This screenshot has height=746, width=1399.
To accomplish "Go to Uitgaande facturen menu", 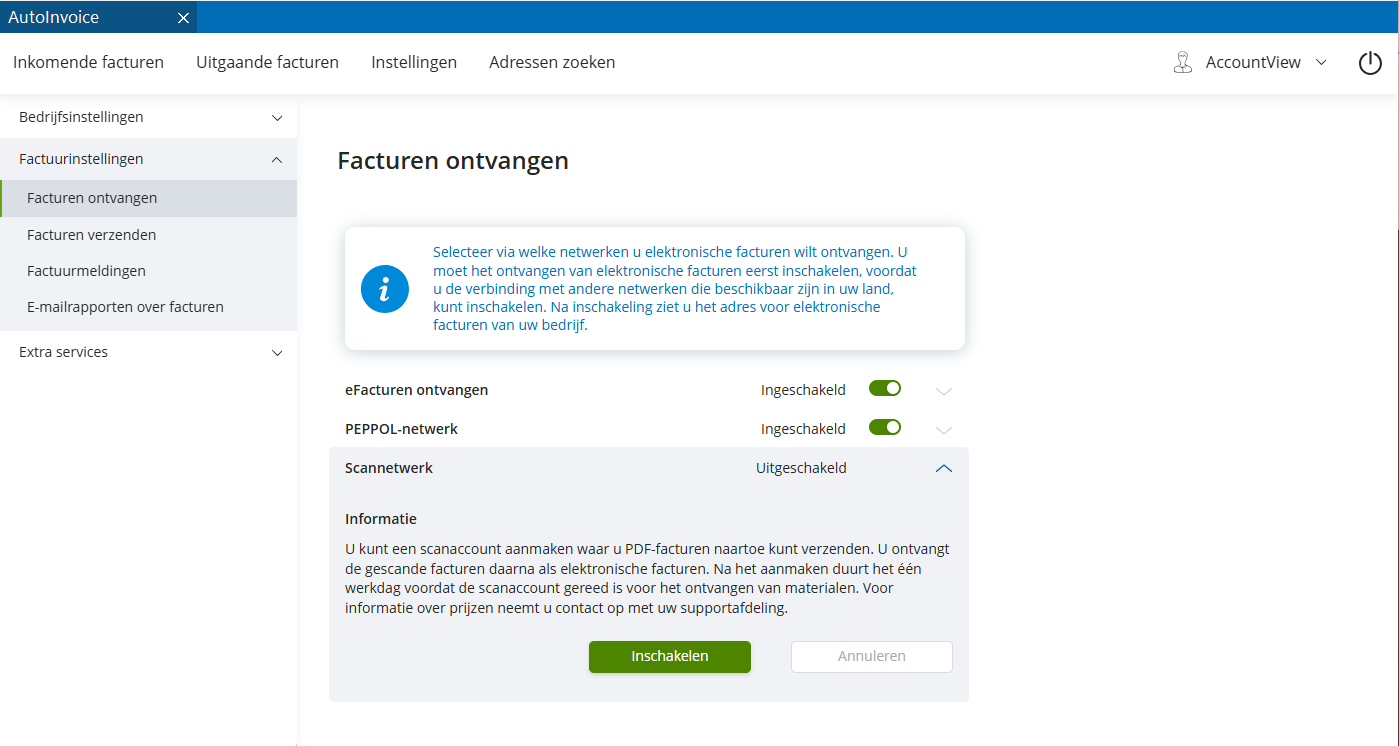I will 267,62.
